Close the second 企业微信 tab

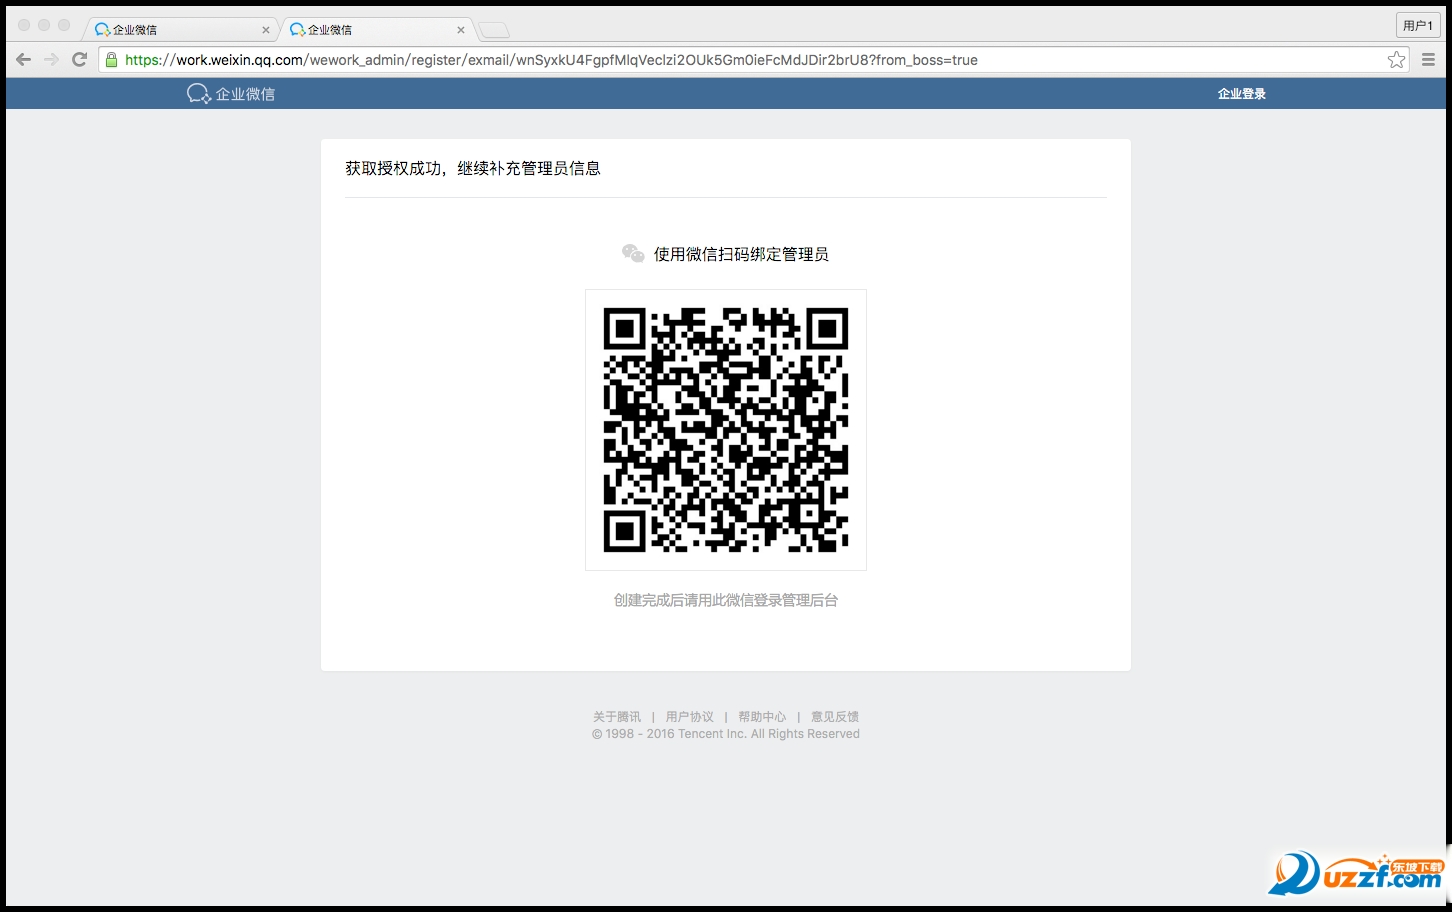461,30
